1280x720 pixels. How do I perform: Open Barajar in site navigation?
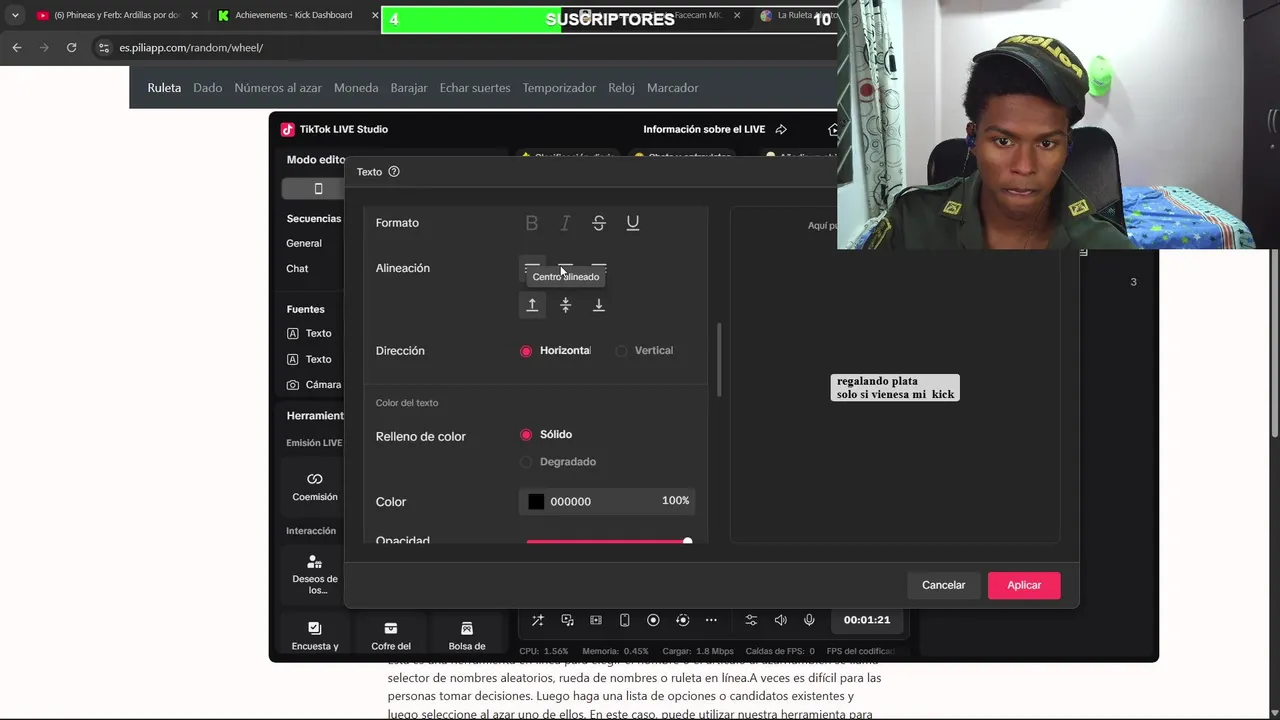point(409,88)
